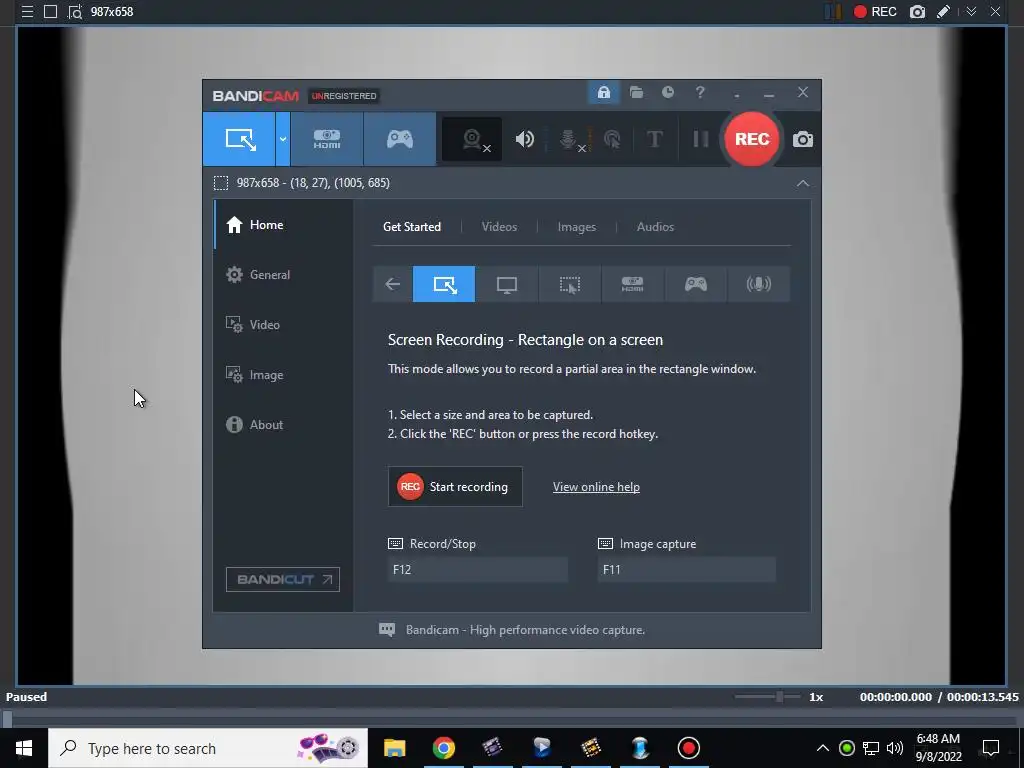Screen dimensions: 1024x768
Task: Switch to game recording mode in top toolbar
Action: (x=400, y=139)
